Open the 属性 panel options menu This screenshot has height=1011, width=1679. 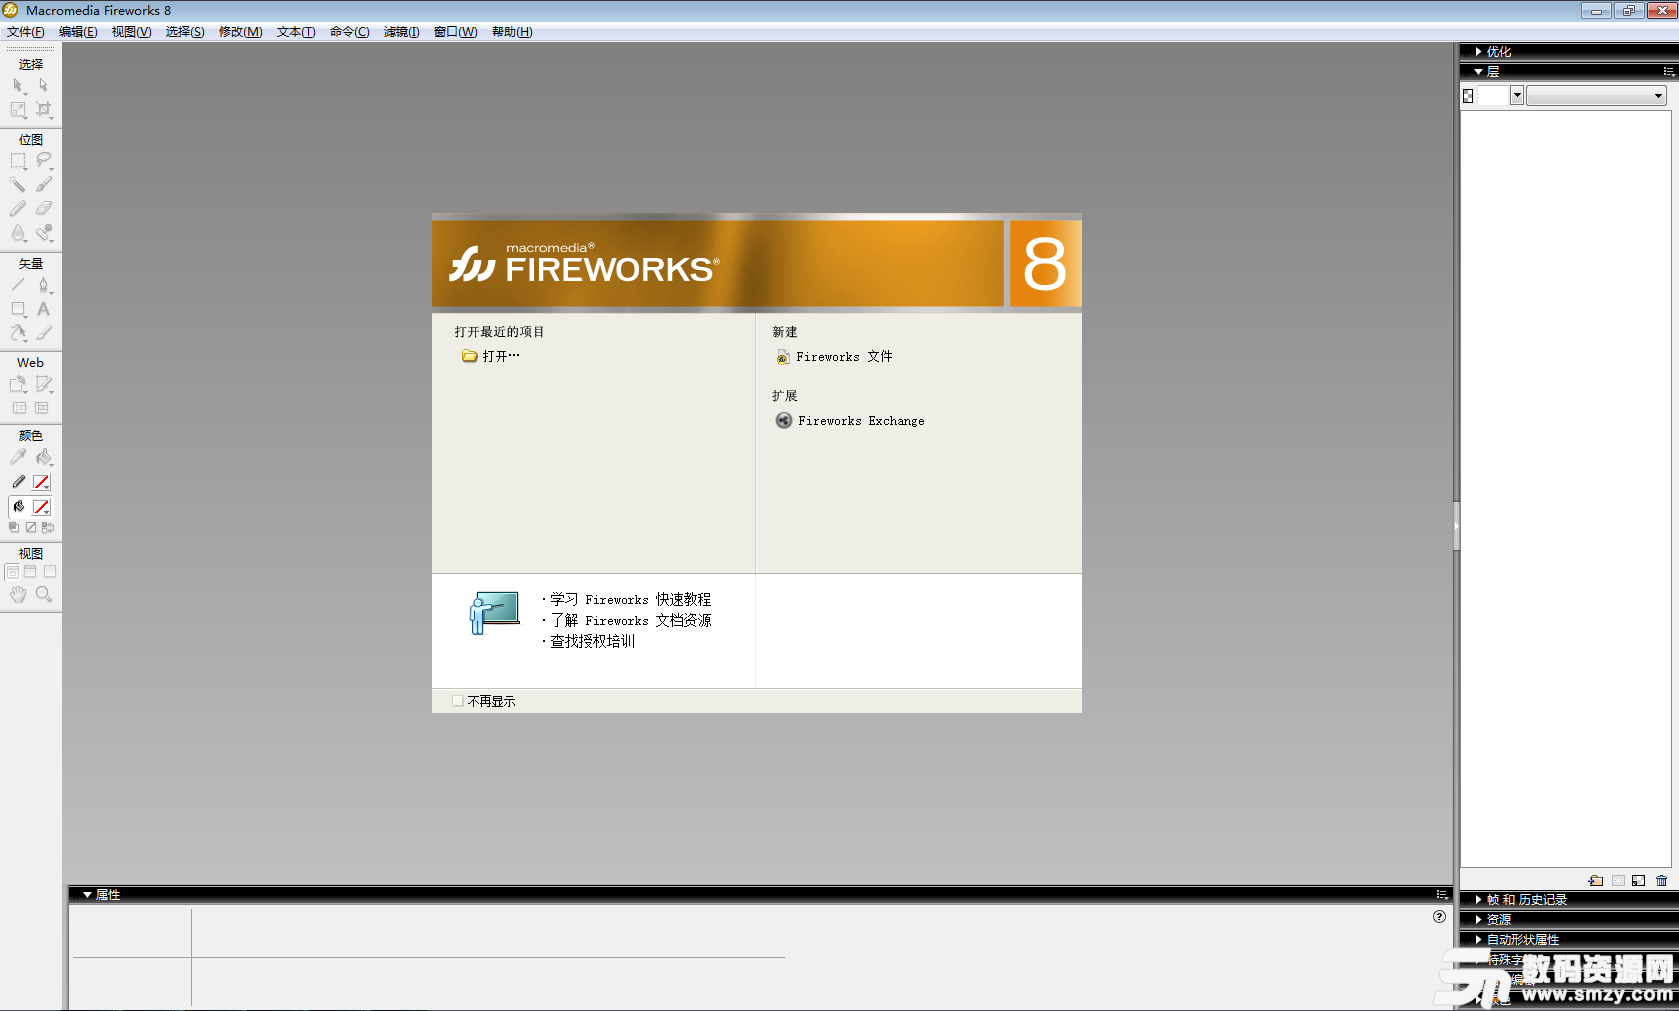(x=1442, y=895)
